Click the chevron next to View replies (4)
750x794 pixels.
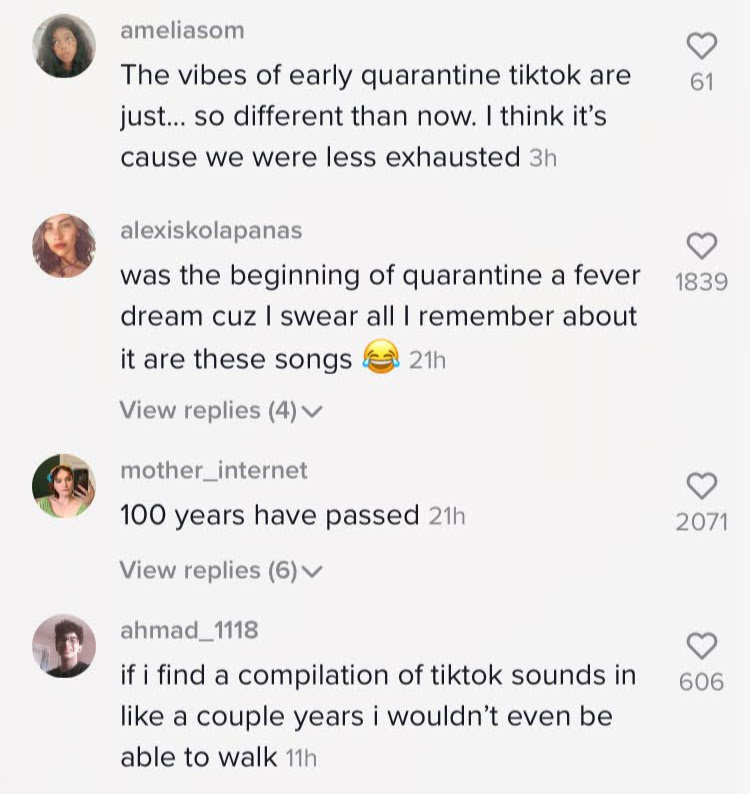tap(312, 411)
